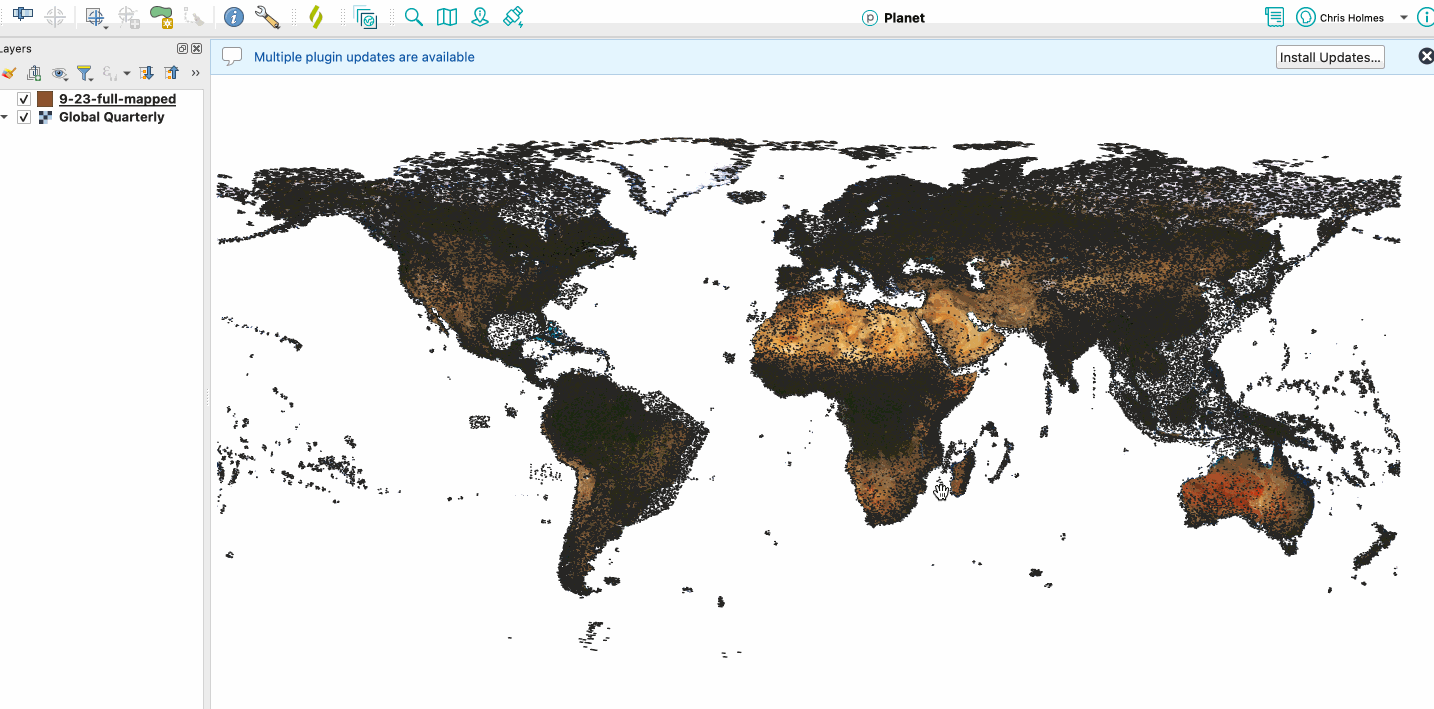Open the wrench processing tools icon
This screenshot has width=1434, height=709.
tap(267, 17)
